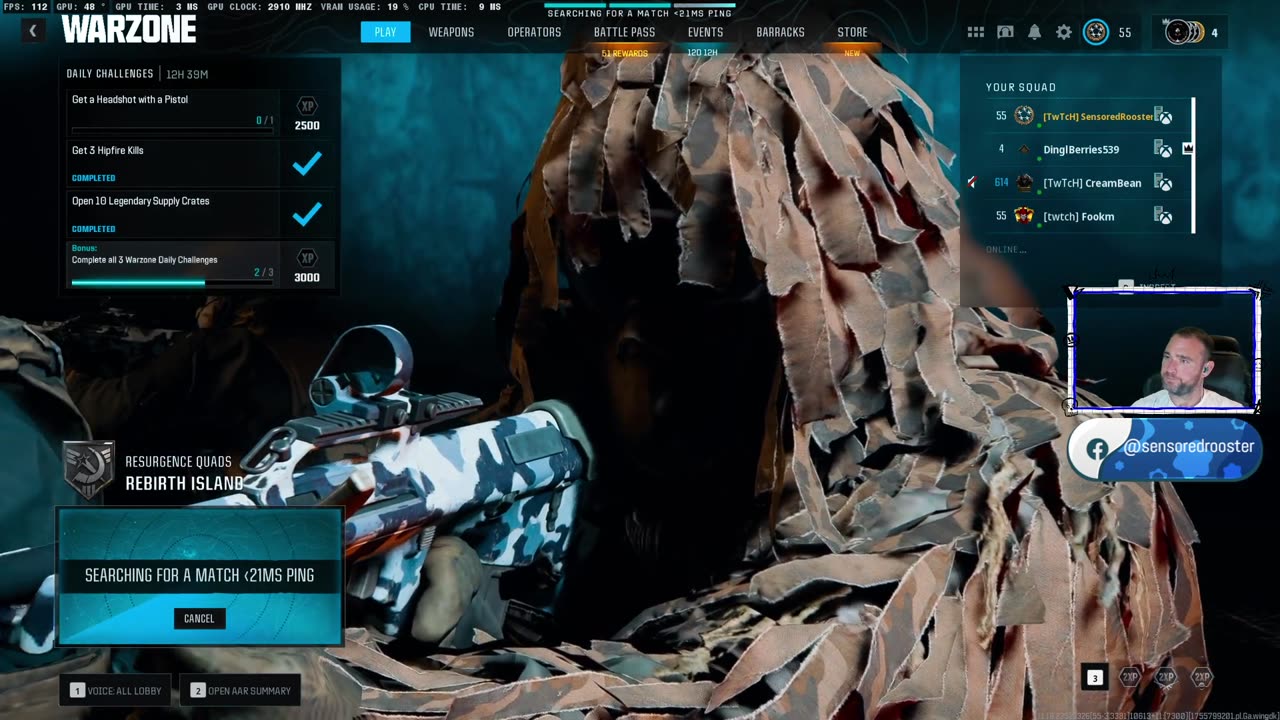The image size is (1280, 720).
Task: Click the Xbox platform icon for Fookm
Action: (x=1163, y=216)
